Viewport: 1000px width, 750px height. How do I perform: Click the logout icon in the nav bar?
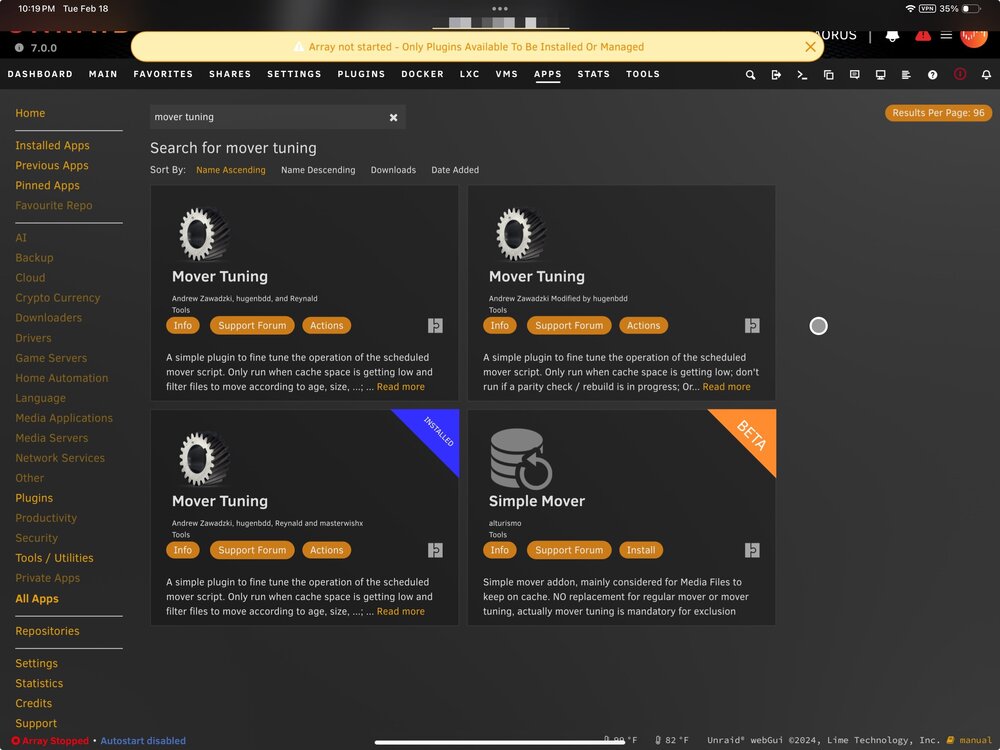[776, 75]
